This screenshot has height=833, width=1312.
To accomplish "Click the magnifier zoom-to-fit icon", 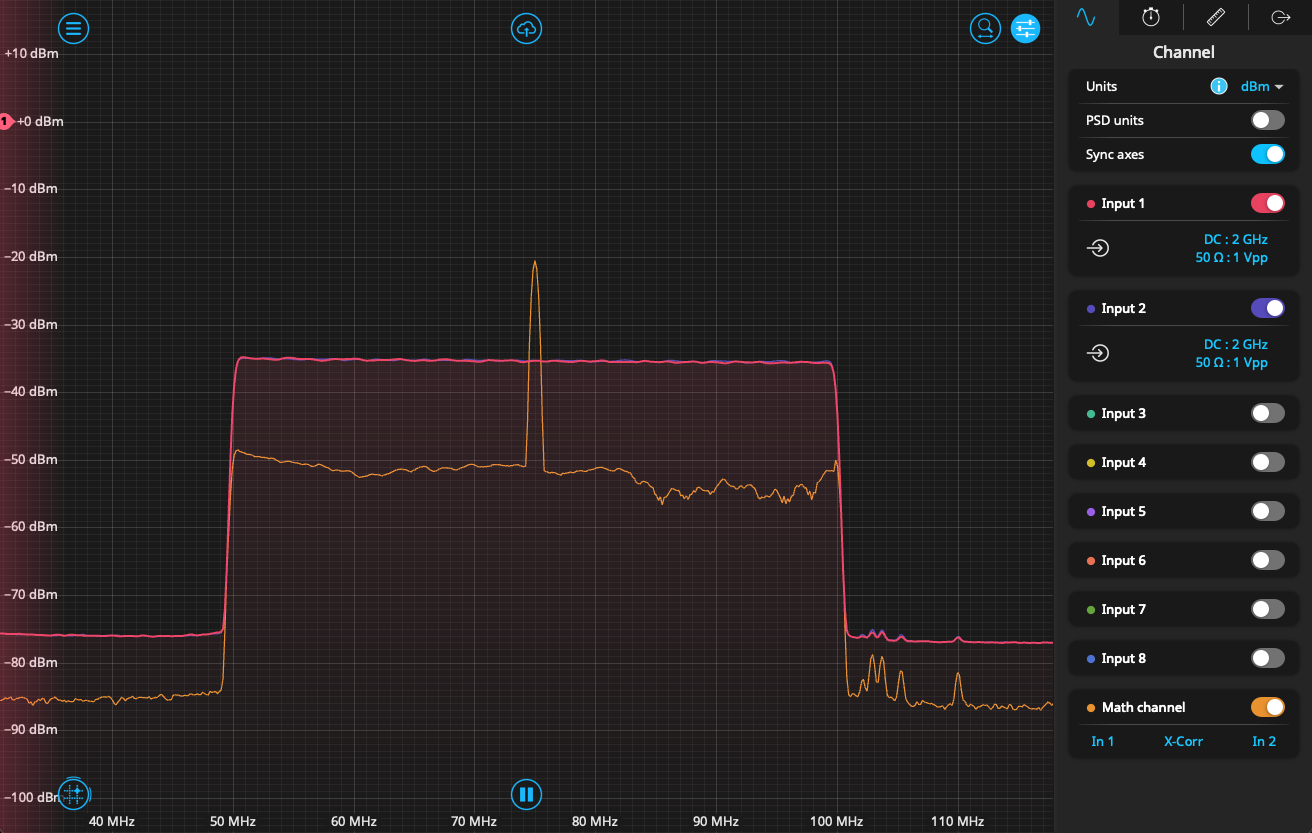I will [x=985, y=28].
